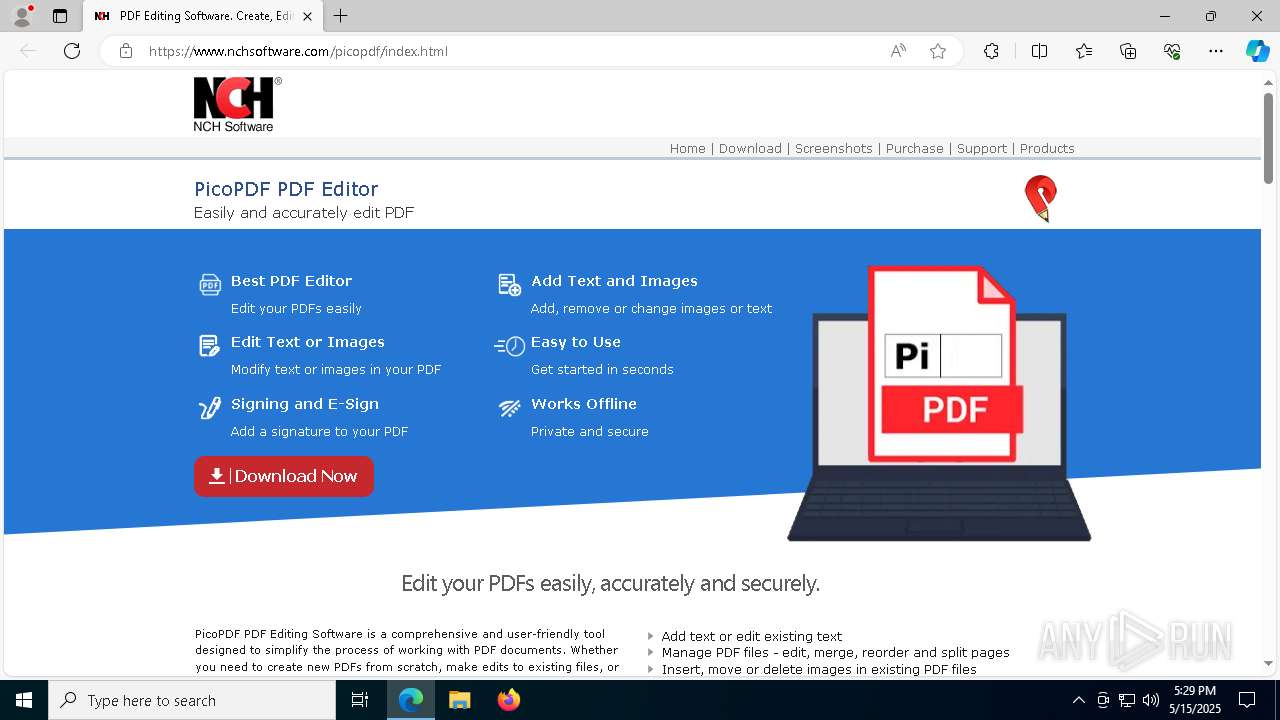1280x720 pixels.
Task: Close the PDF Editing Software tab
Action: (x=307, y=16)
